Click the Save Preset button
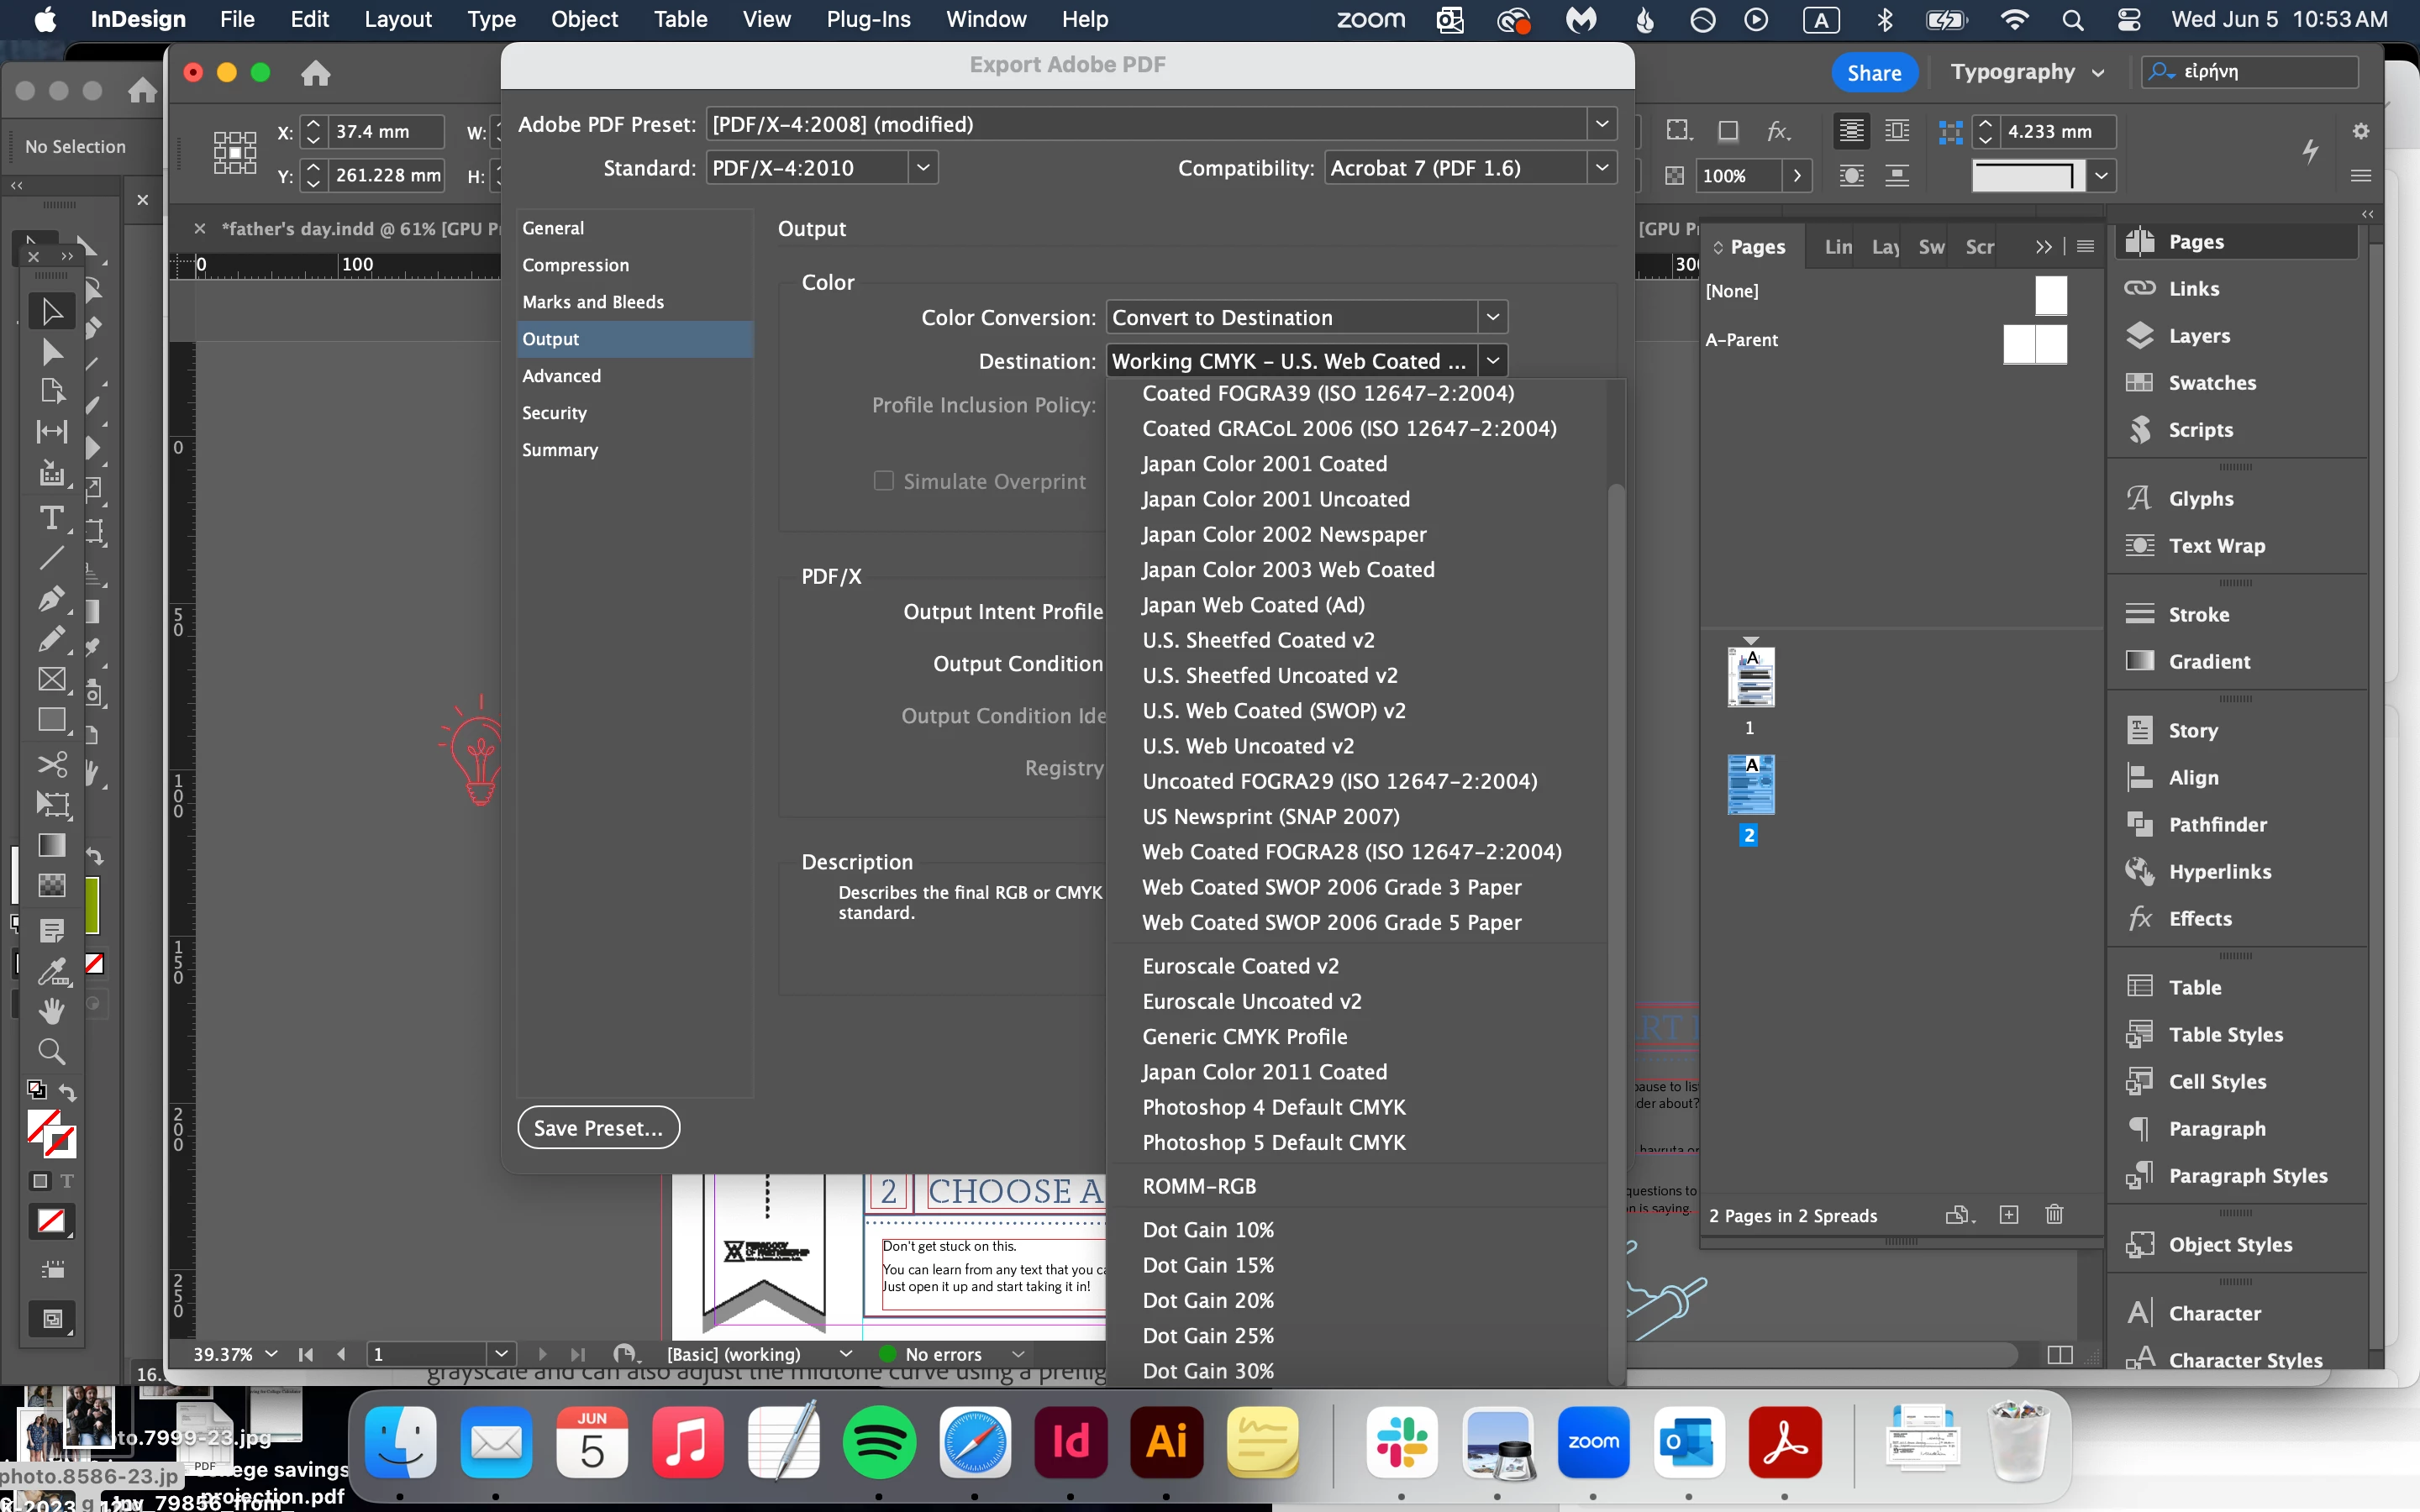 coord(598,1128)
